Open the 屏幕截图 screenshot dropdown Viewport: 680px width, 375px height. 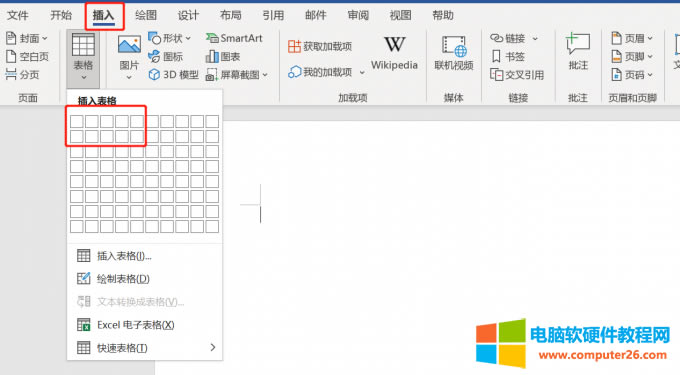(265, 75)
